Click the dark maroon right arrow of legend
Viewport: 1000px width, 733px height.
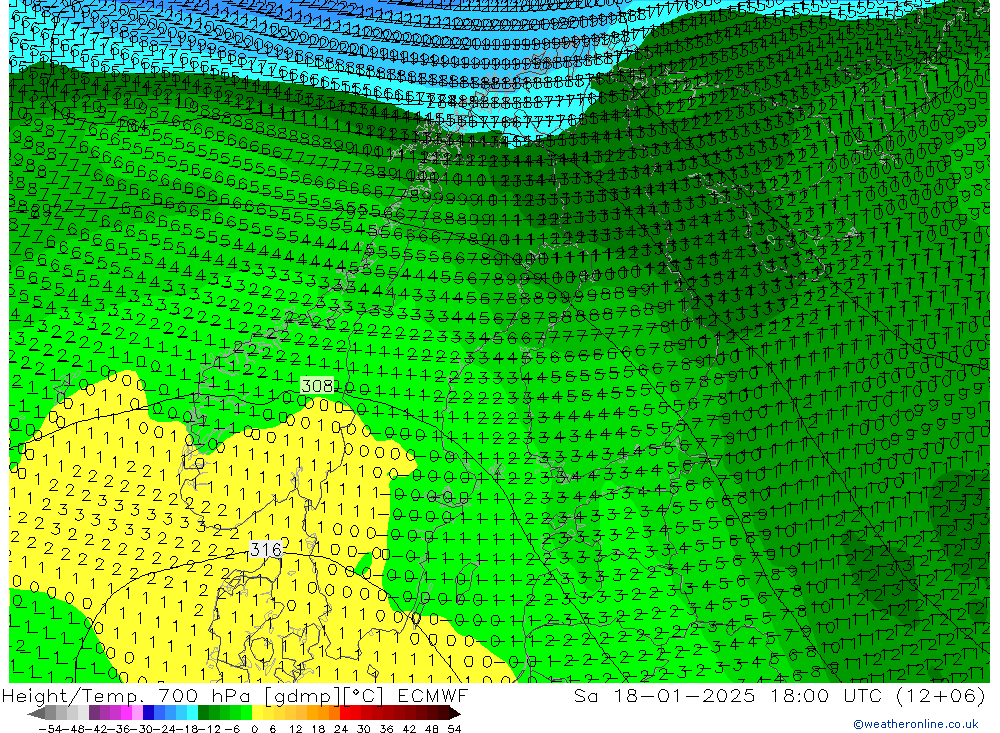[x=454, y=714]
